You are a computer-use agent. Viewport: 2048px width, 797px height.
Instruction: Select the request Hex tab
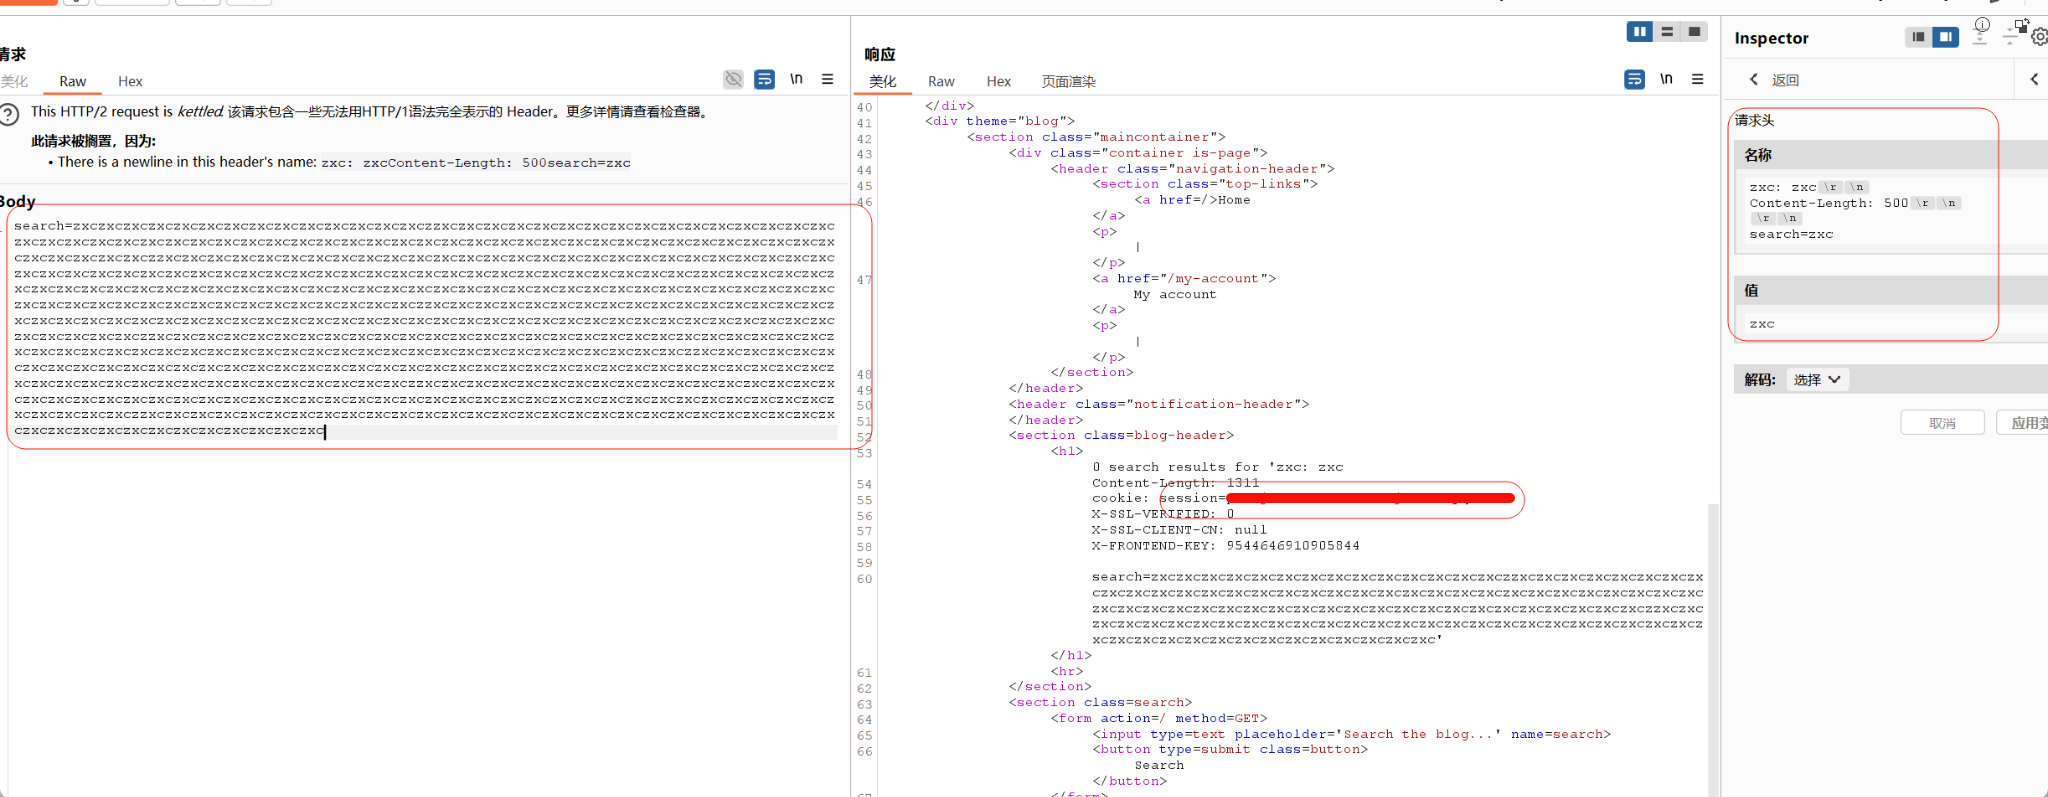click(x=130, y=82)
